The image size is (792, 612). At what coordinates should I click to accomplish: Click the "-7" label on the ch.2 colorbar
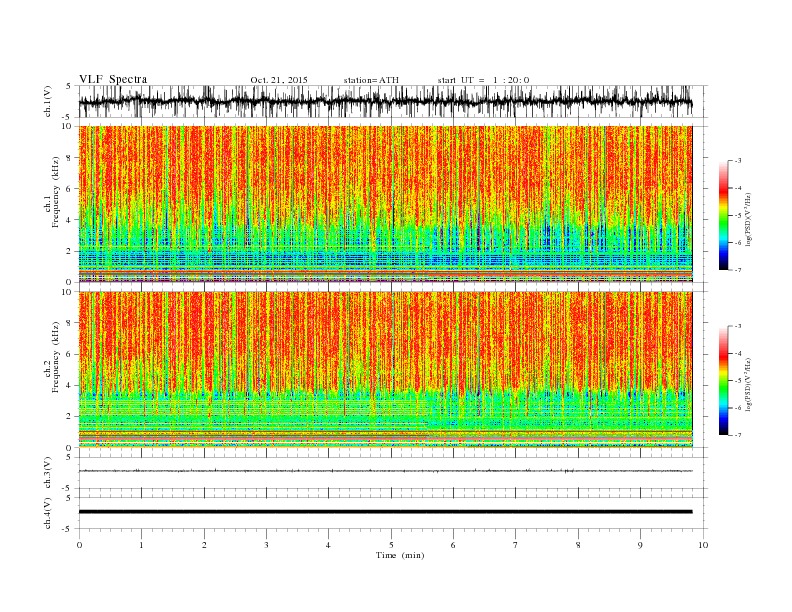click(737, 435)
